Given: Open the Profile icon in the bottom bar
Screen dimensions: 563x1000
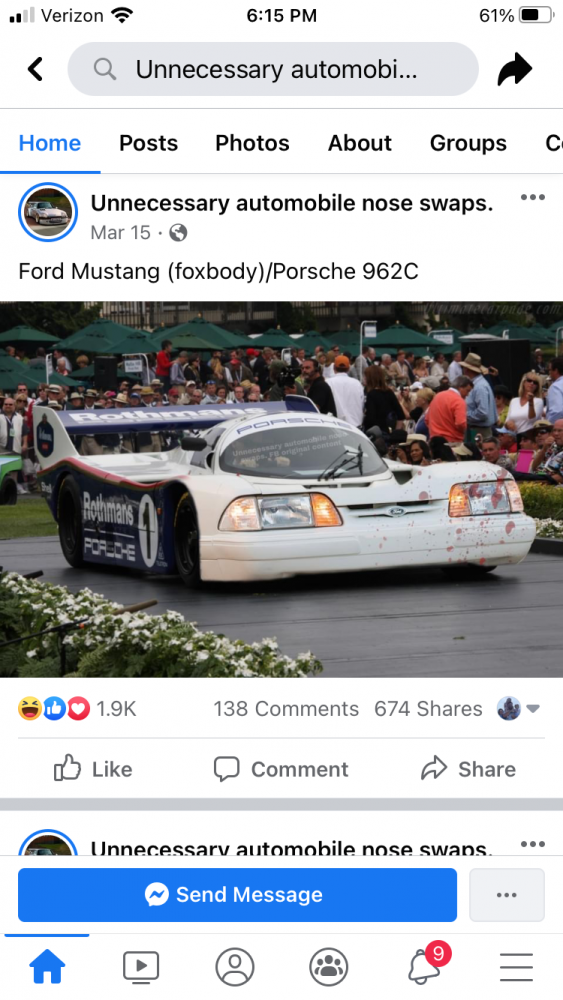Looking at the screenshot, I should pyautogui.click(x=235, y=967).
